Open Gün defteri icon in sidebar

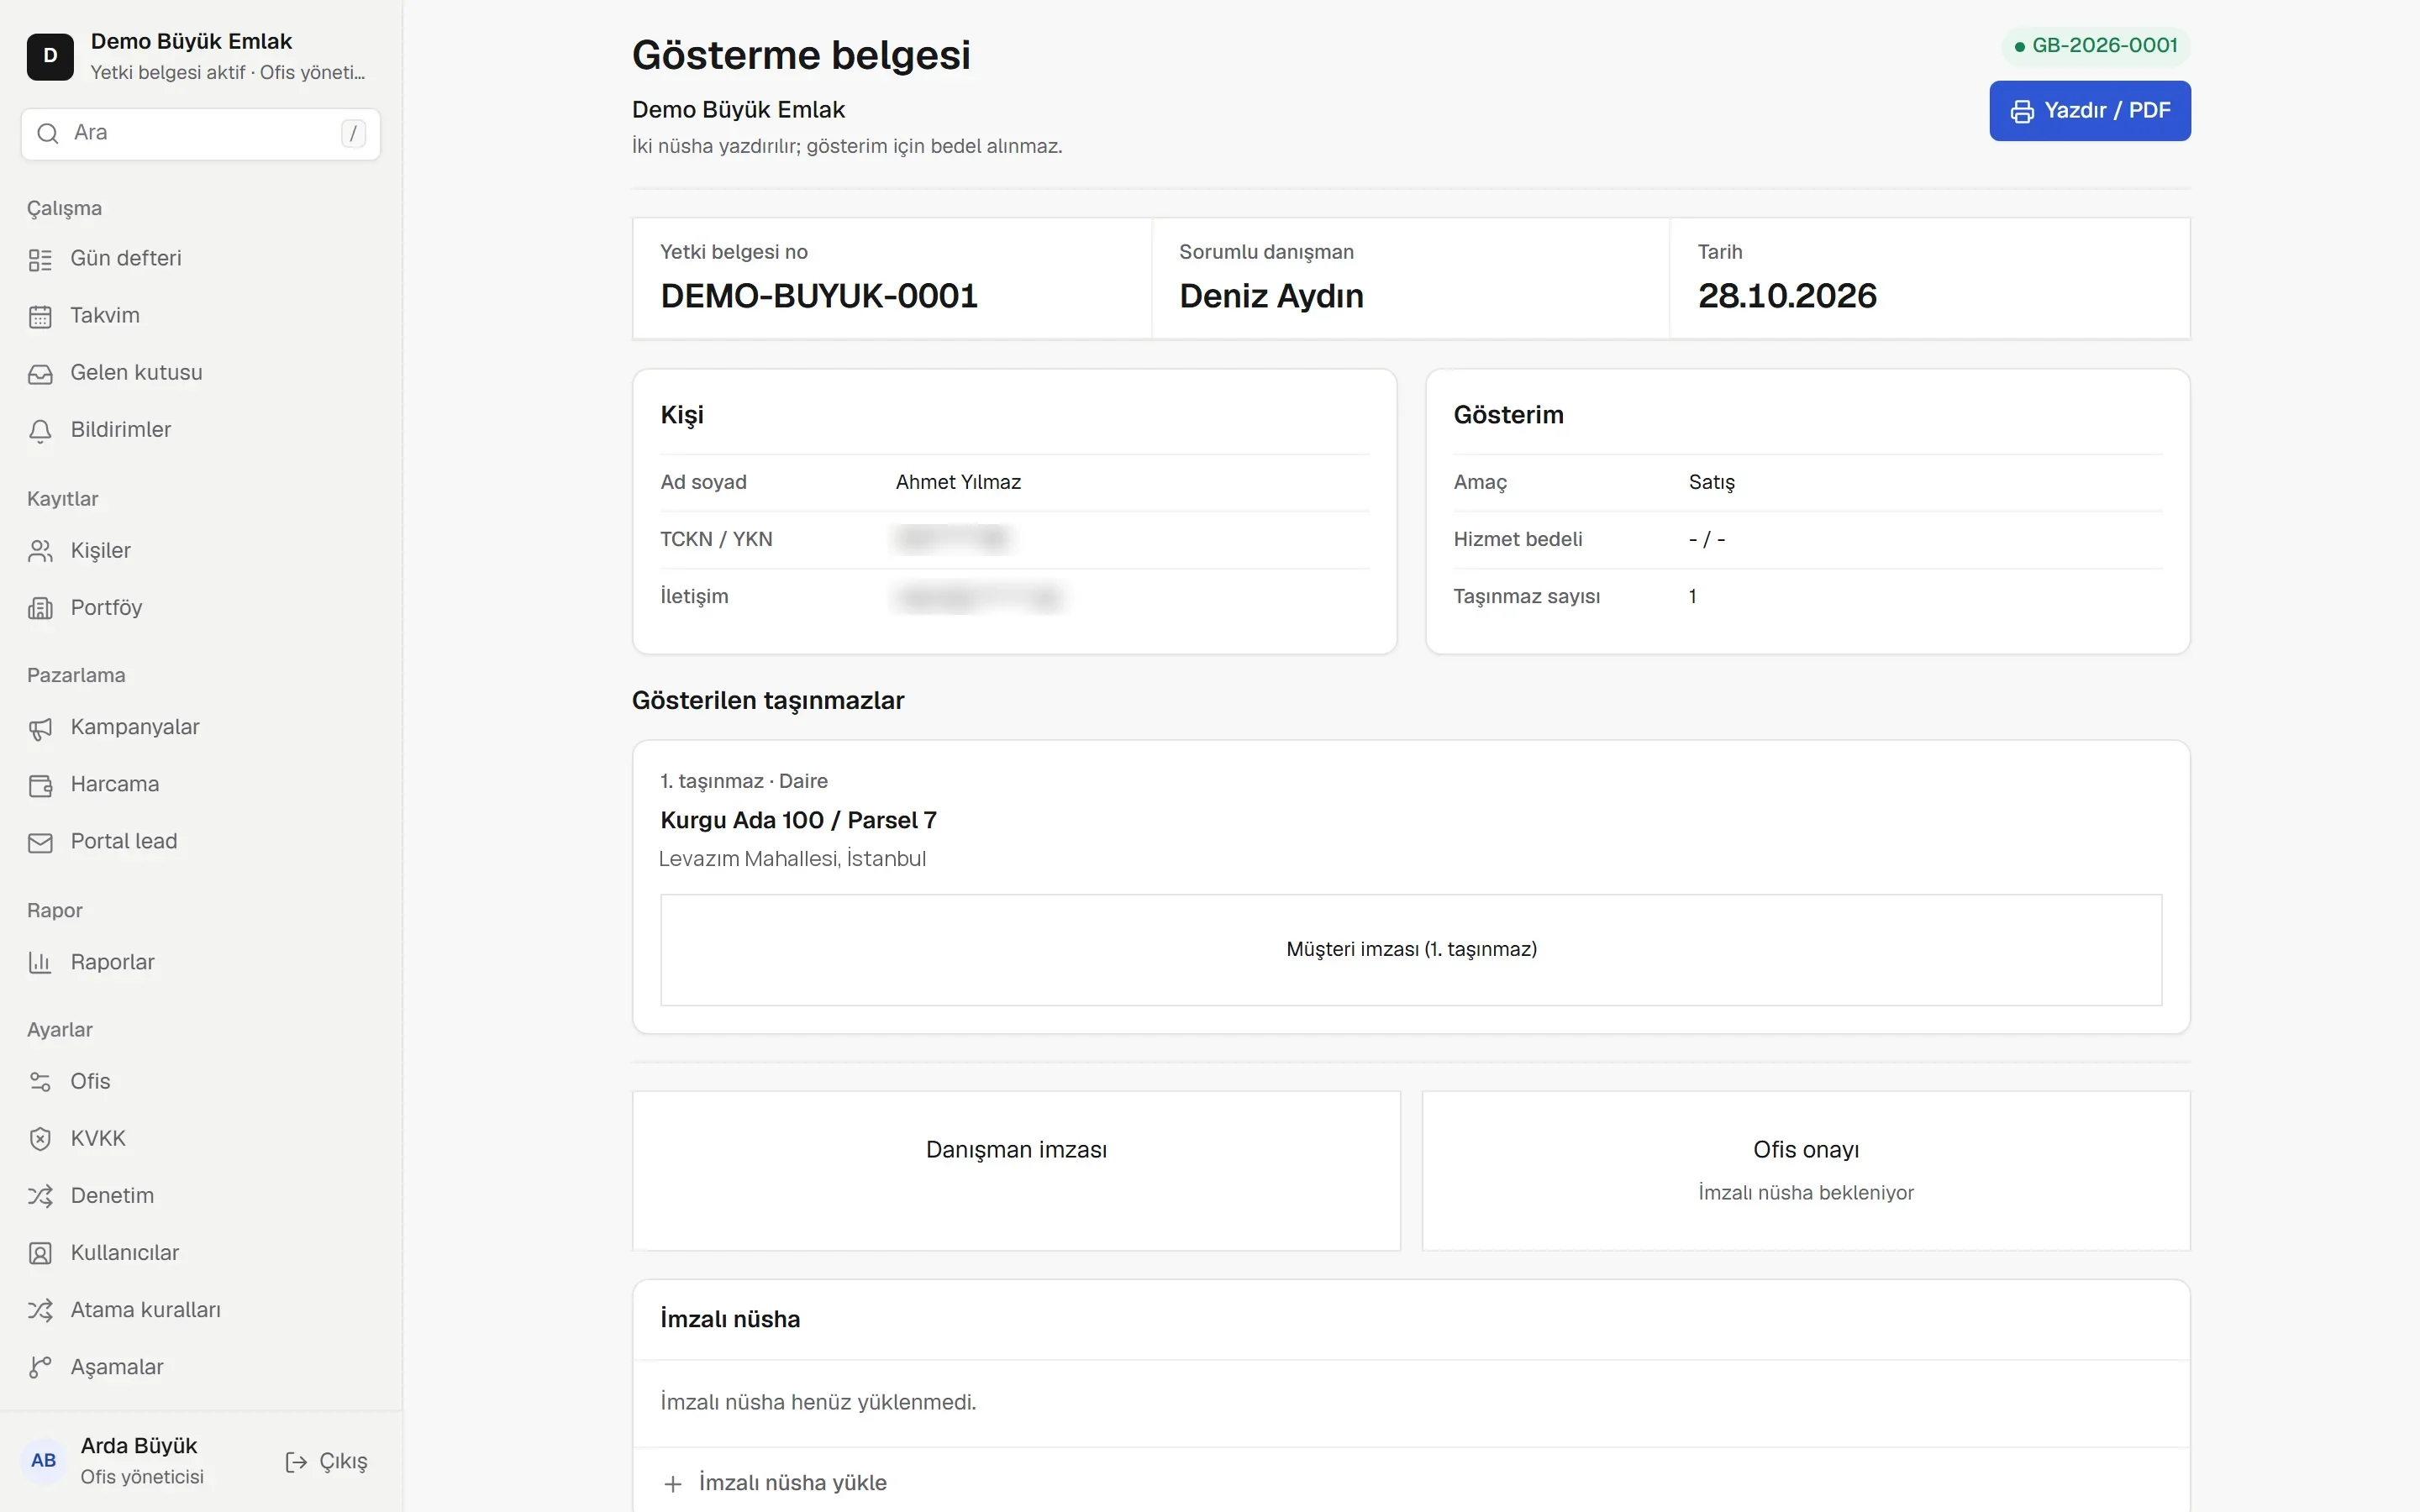[40, 260]
